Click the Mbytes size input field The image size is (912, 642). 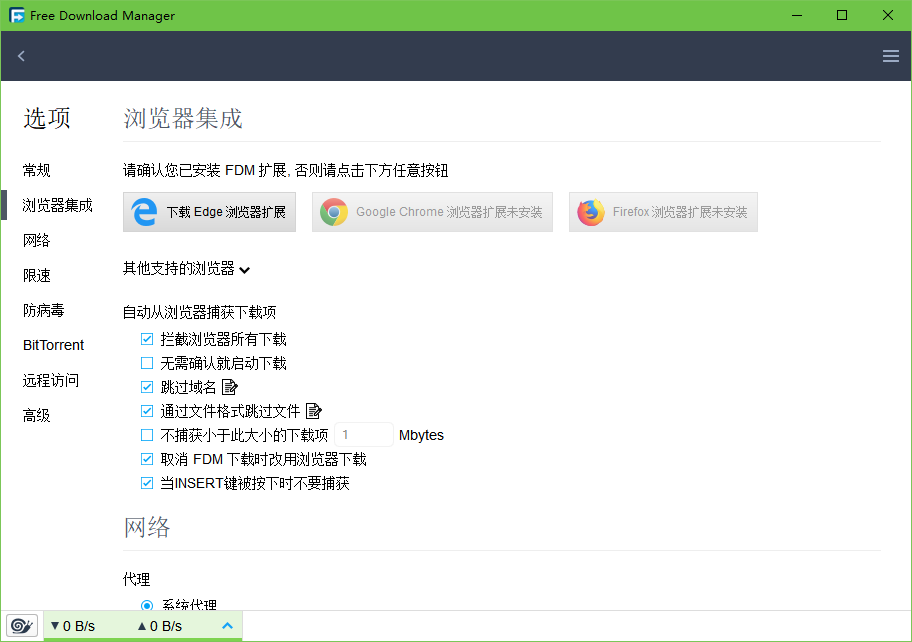click(x=364, y=434)
